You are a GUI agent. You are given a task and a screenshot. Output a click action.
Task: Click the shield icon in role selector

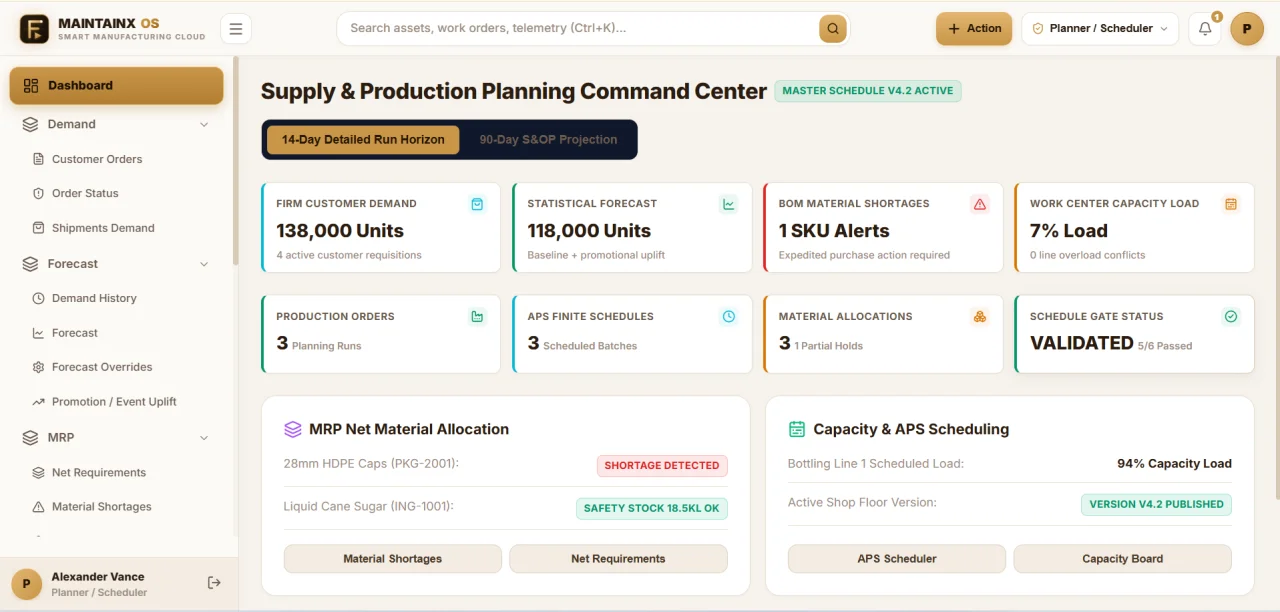1038,29
